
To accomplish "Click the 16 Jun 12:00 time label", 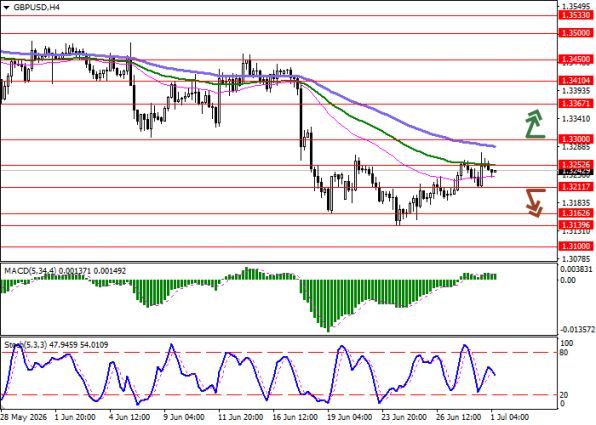I will click(295, 417).
